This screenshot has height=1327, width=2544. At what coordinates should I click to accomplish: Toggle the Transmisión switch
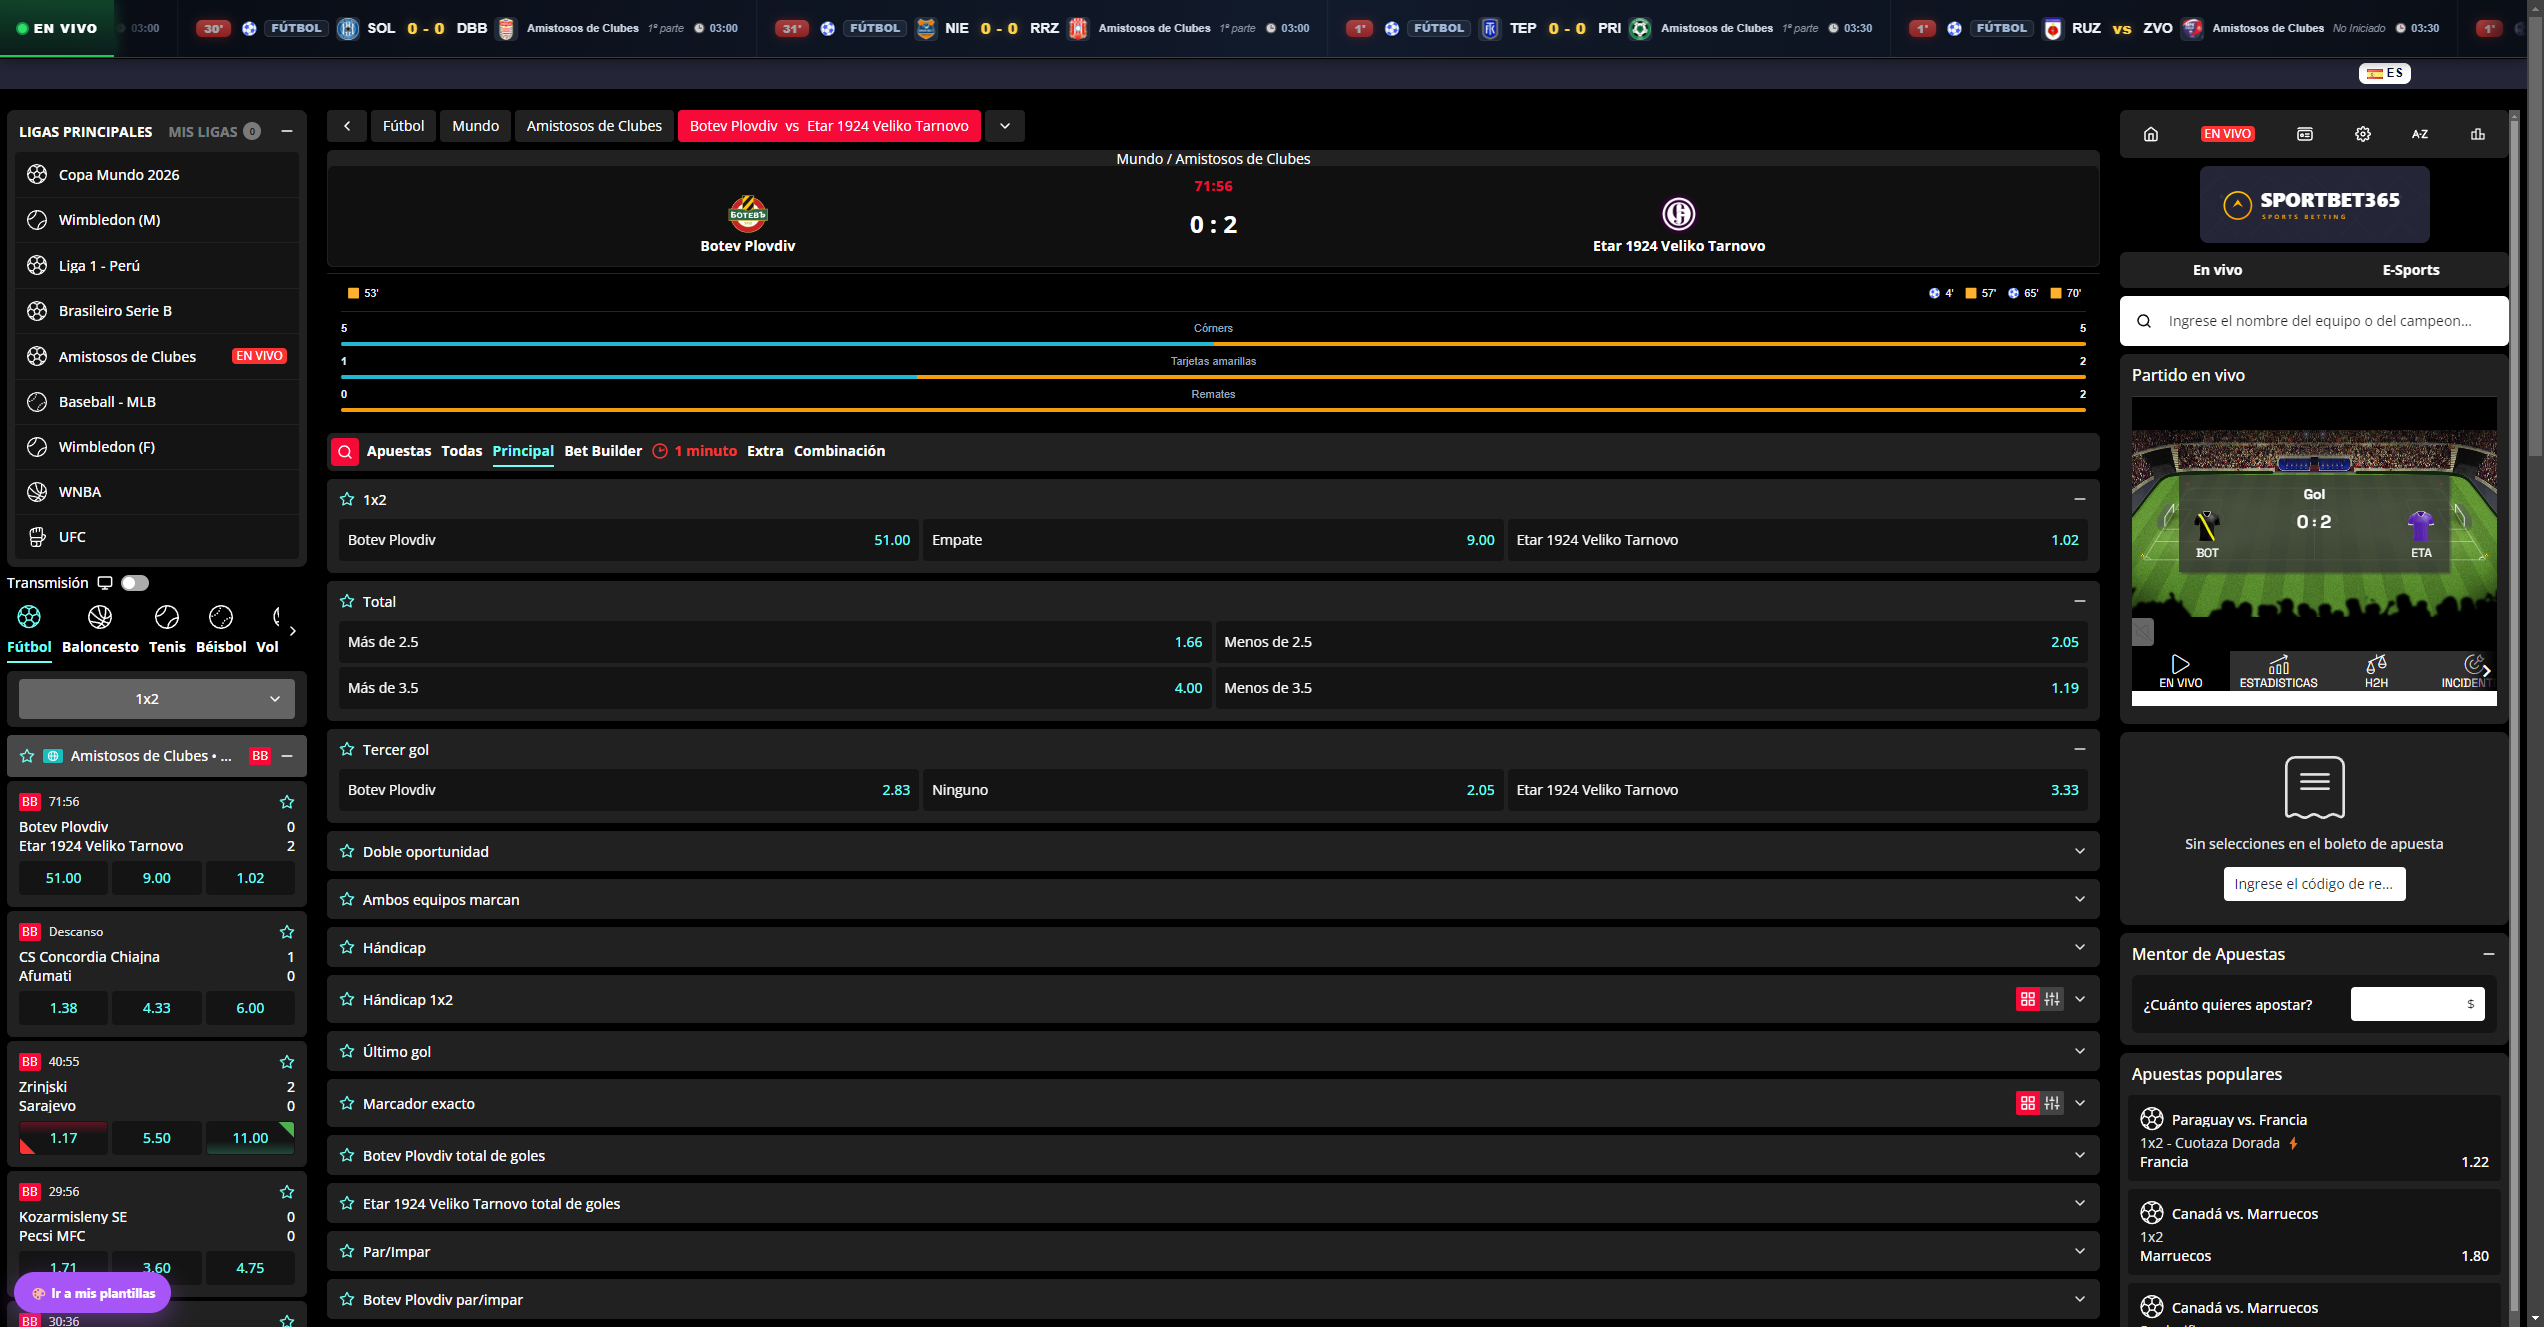pyautogui.click(x=135, y=583)
